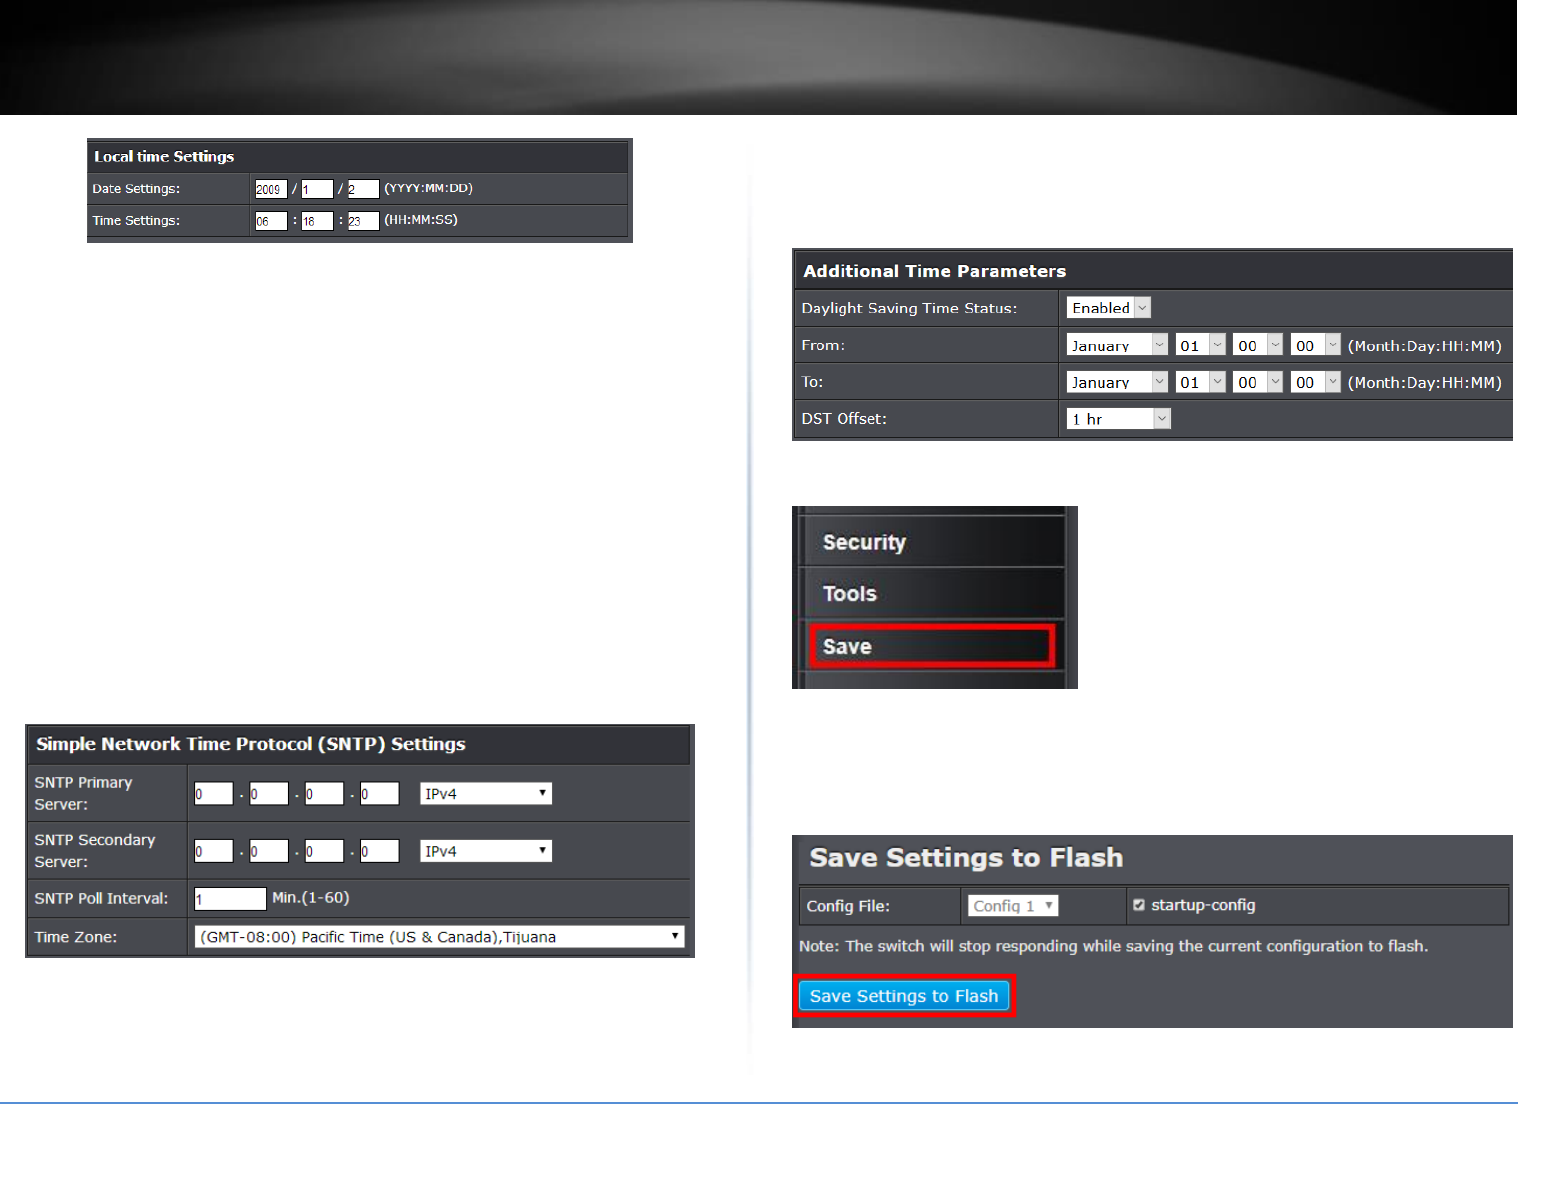This screenshot has width=1548, height=1200.
Task: Open the From month dropdown
Action: coord(1117,345)
